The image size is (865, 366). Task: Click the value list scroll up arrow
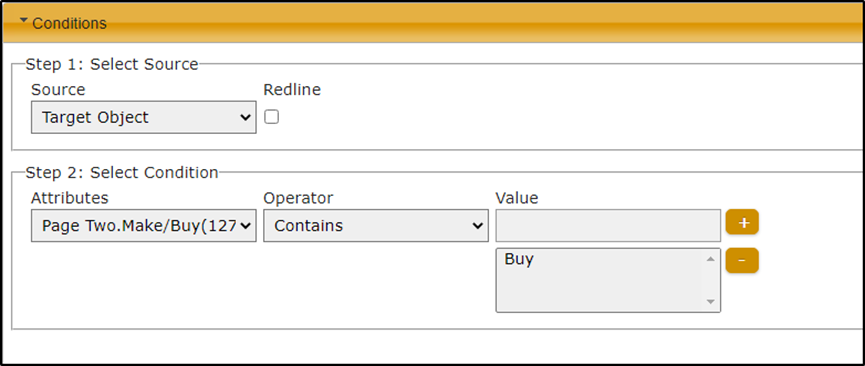pyautogui.click(x=711, y=258)
